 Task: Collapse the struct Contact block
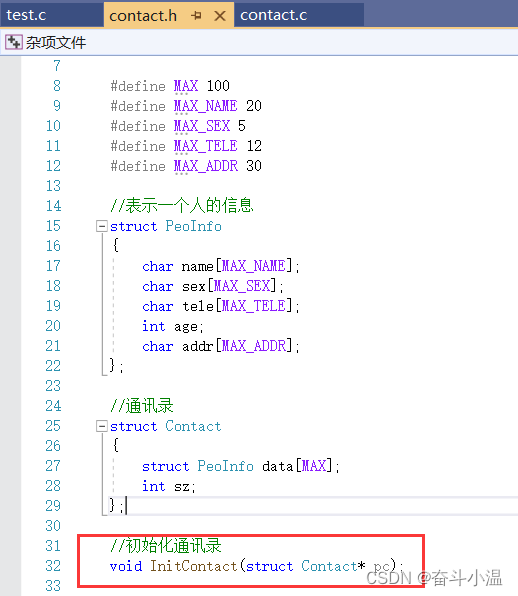(x=101, y=426)
